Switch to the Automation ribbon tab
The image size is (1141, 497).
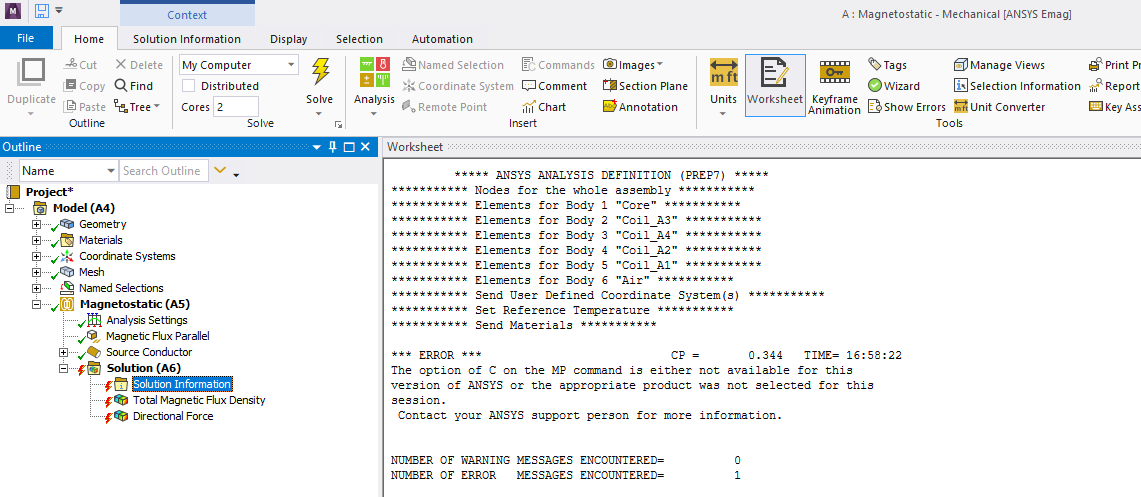coord(442,39)
